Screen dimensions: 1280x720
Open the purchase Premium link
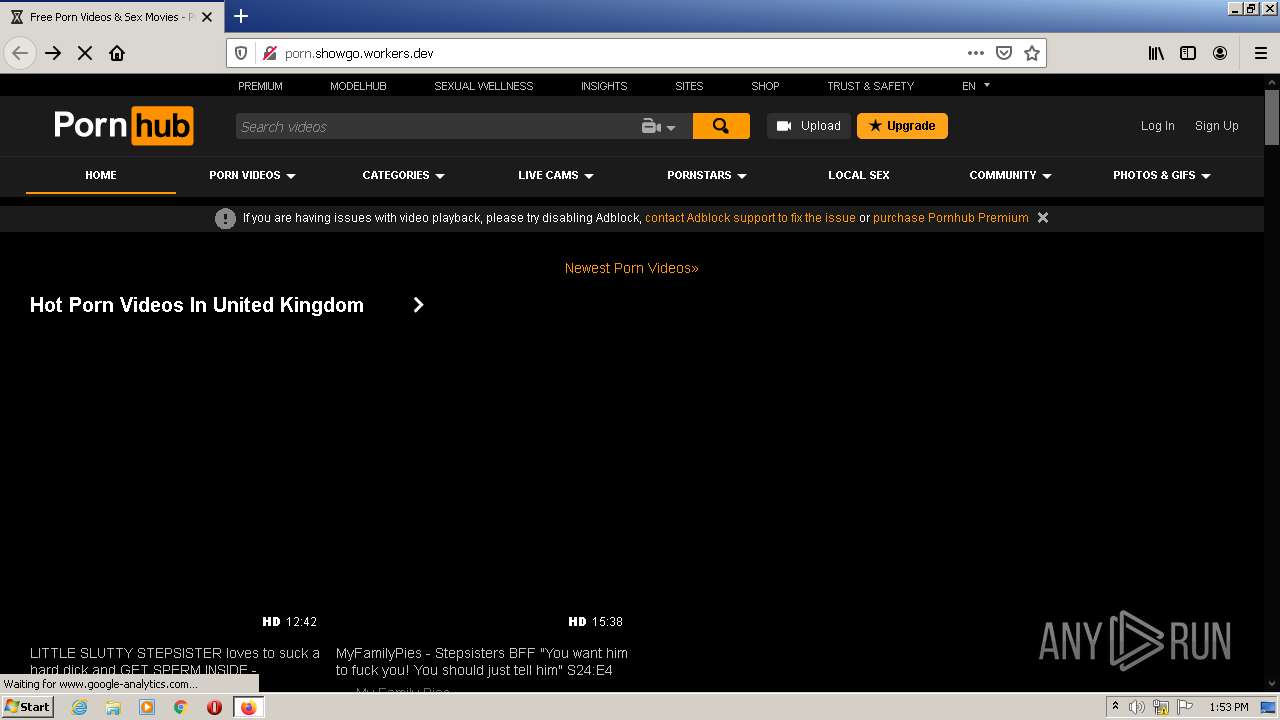951,218
